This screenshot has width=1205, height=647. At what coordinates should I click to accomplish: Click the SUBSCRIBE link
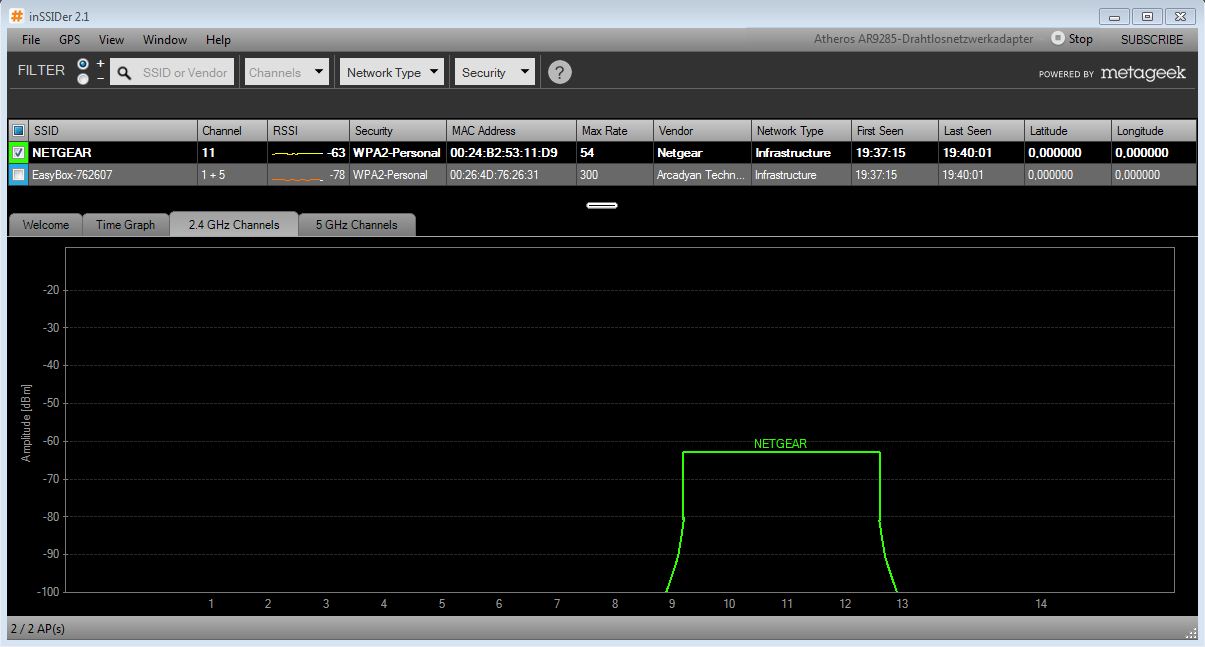pos(1152,40)
